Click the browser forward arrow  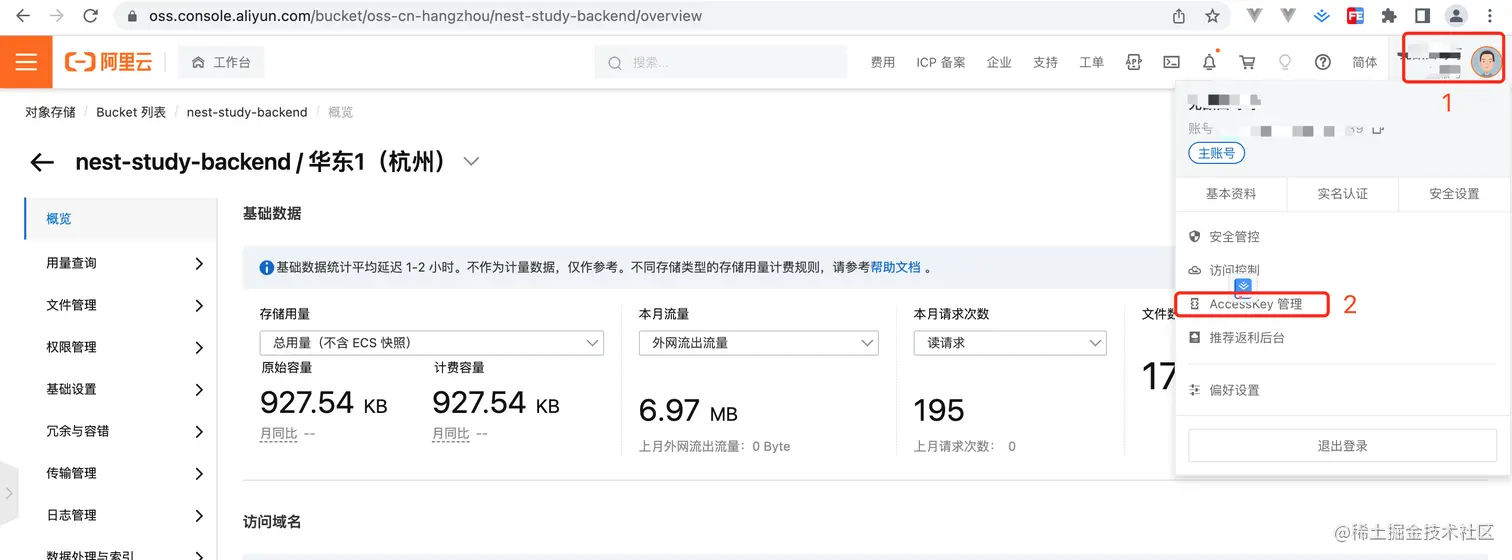point(57,16)
